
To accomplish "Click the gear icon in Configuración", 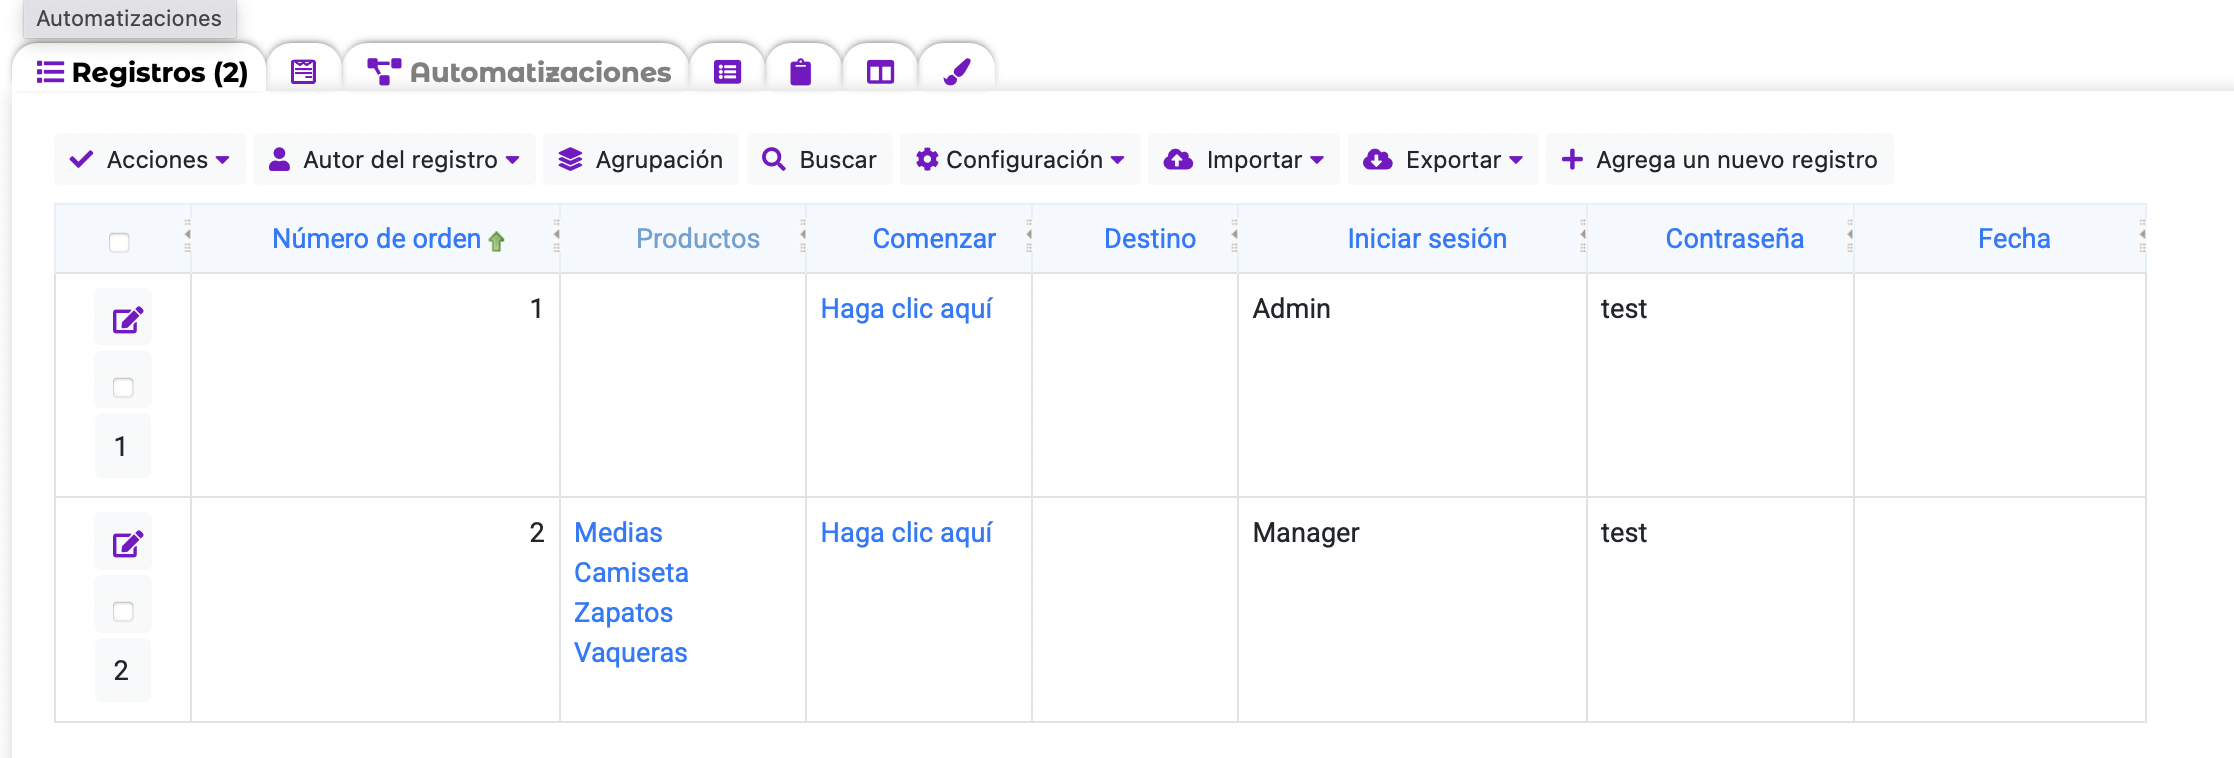I will [926, 159].
